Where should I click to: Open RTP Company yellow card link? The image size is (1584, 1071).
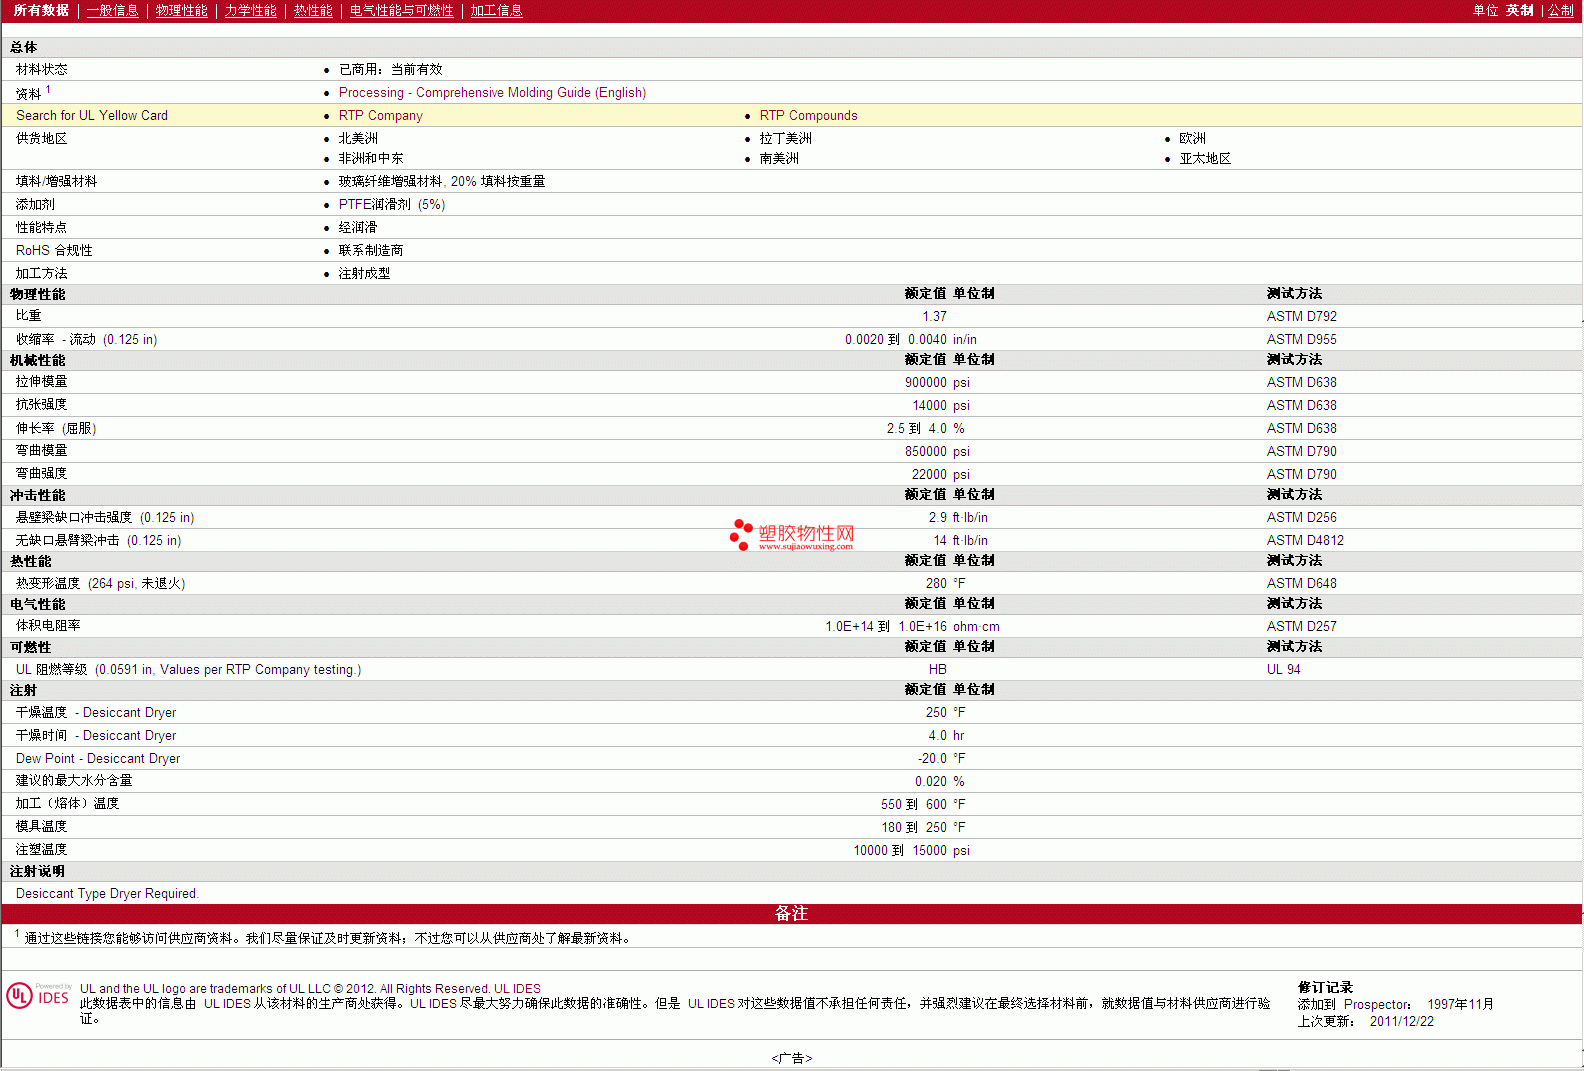[x=380, y=115]
